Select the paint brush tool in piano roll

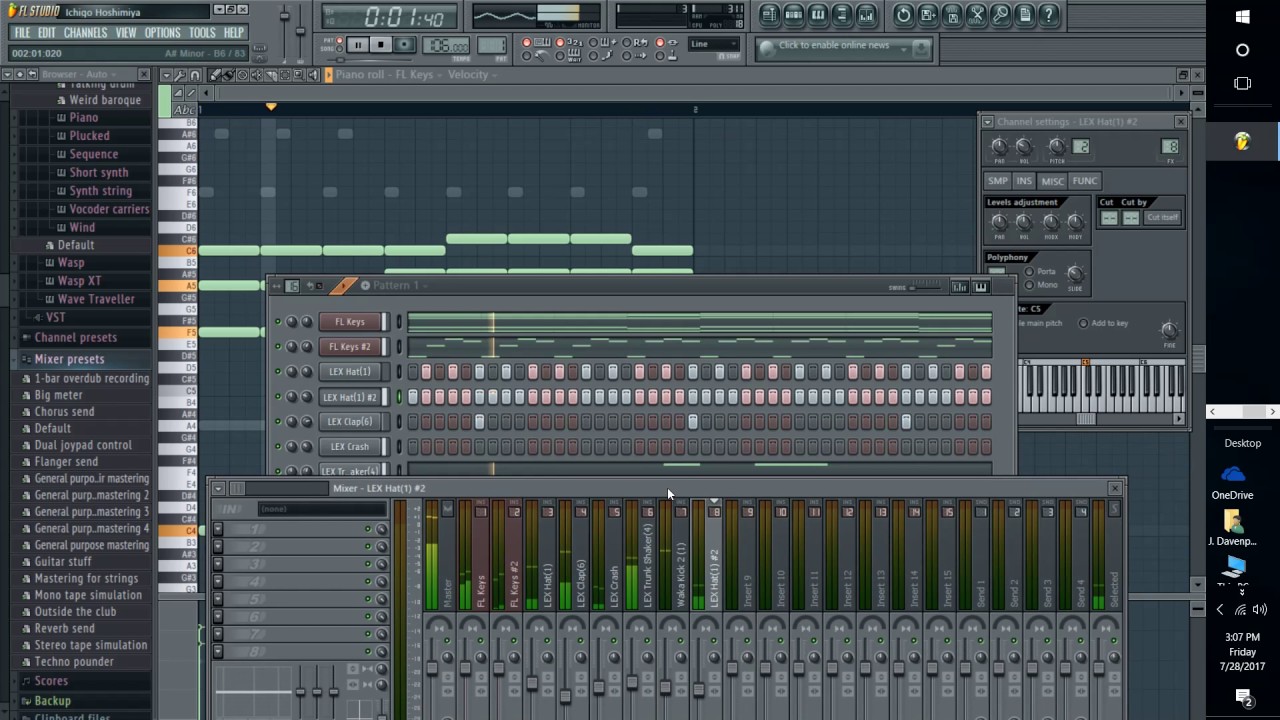(227, 75)
